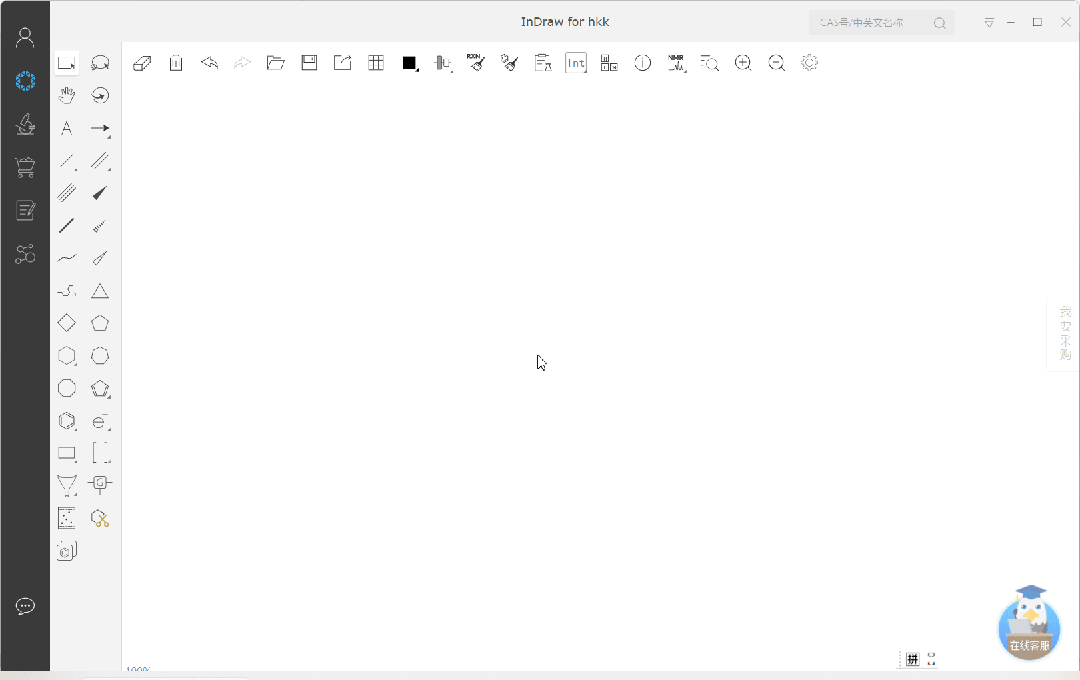Open the notes editor sidebar module
Viewport: 1080px width, 680px height.
[x=25, y=211]
